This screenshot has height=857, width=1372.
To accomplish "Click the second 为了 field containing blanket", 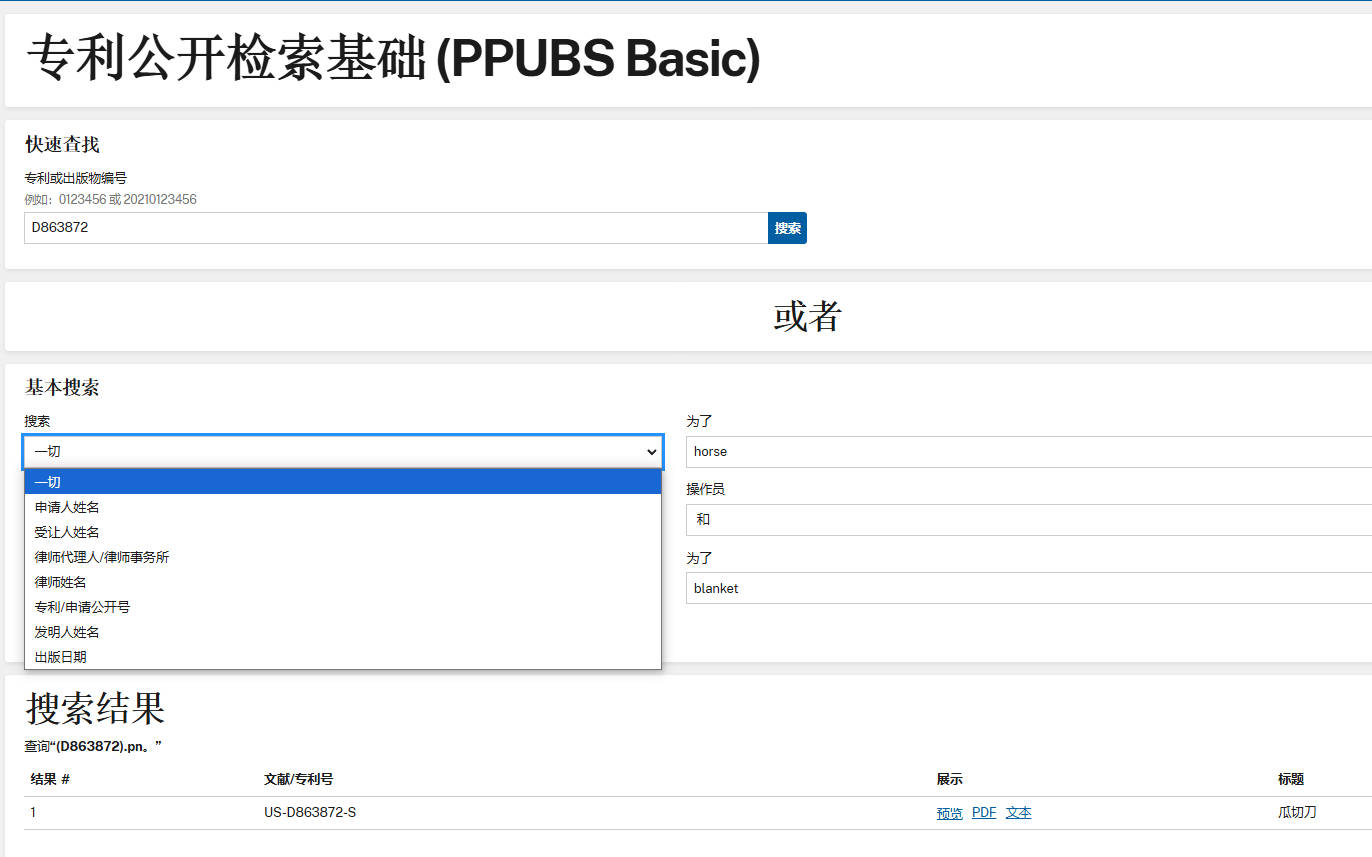I will tap(1029, 588).
